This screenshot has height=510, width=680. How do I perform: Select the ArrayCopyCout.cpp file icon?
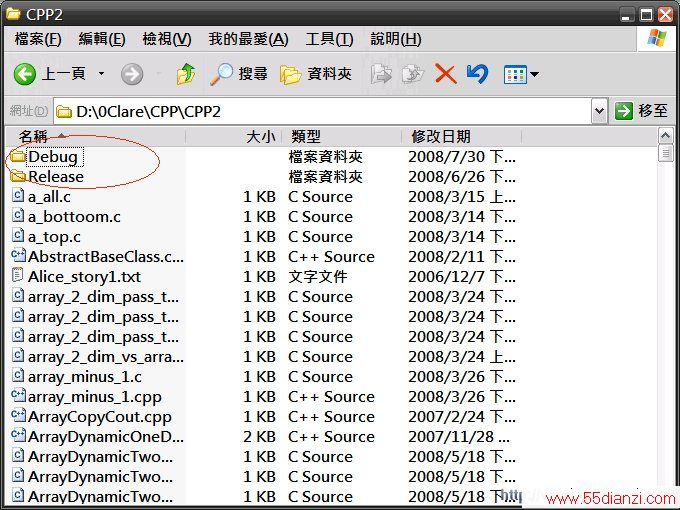click(x=18, y=416)
